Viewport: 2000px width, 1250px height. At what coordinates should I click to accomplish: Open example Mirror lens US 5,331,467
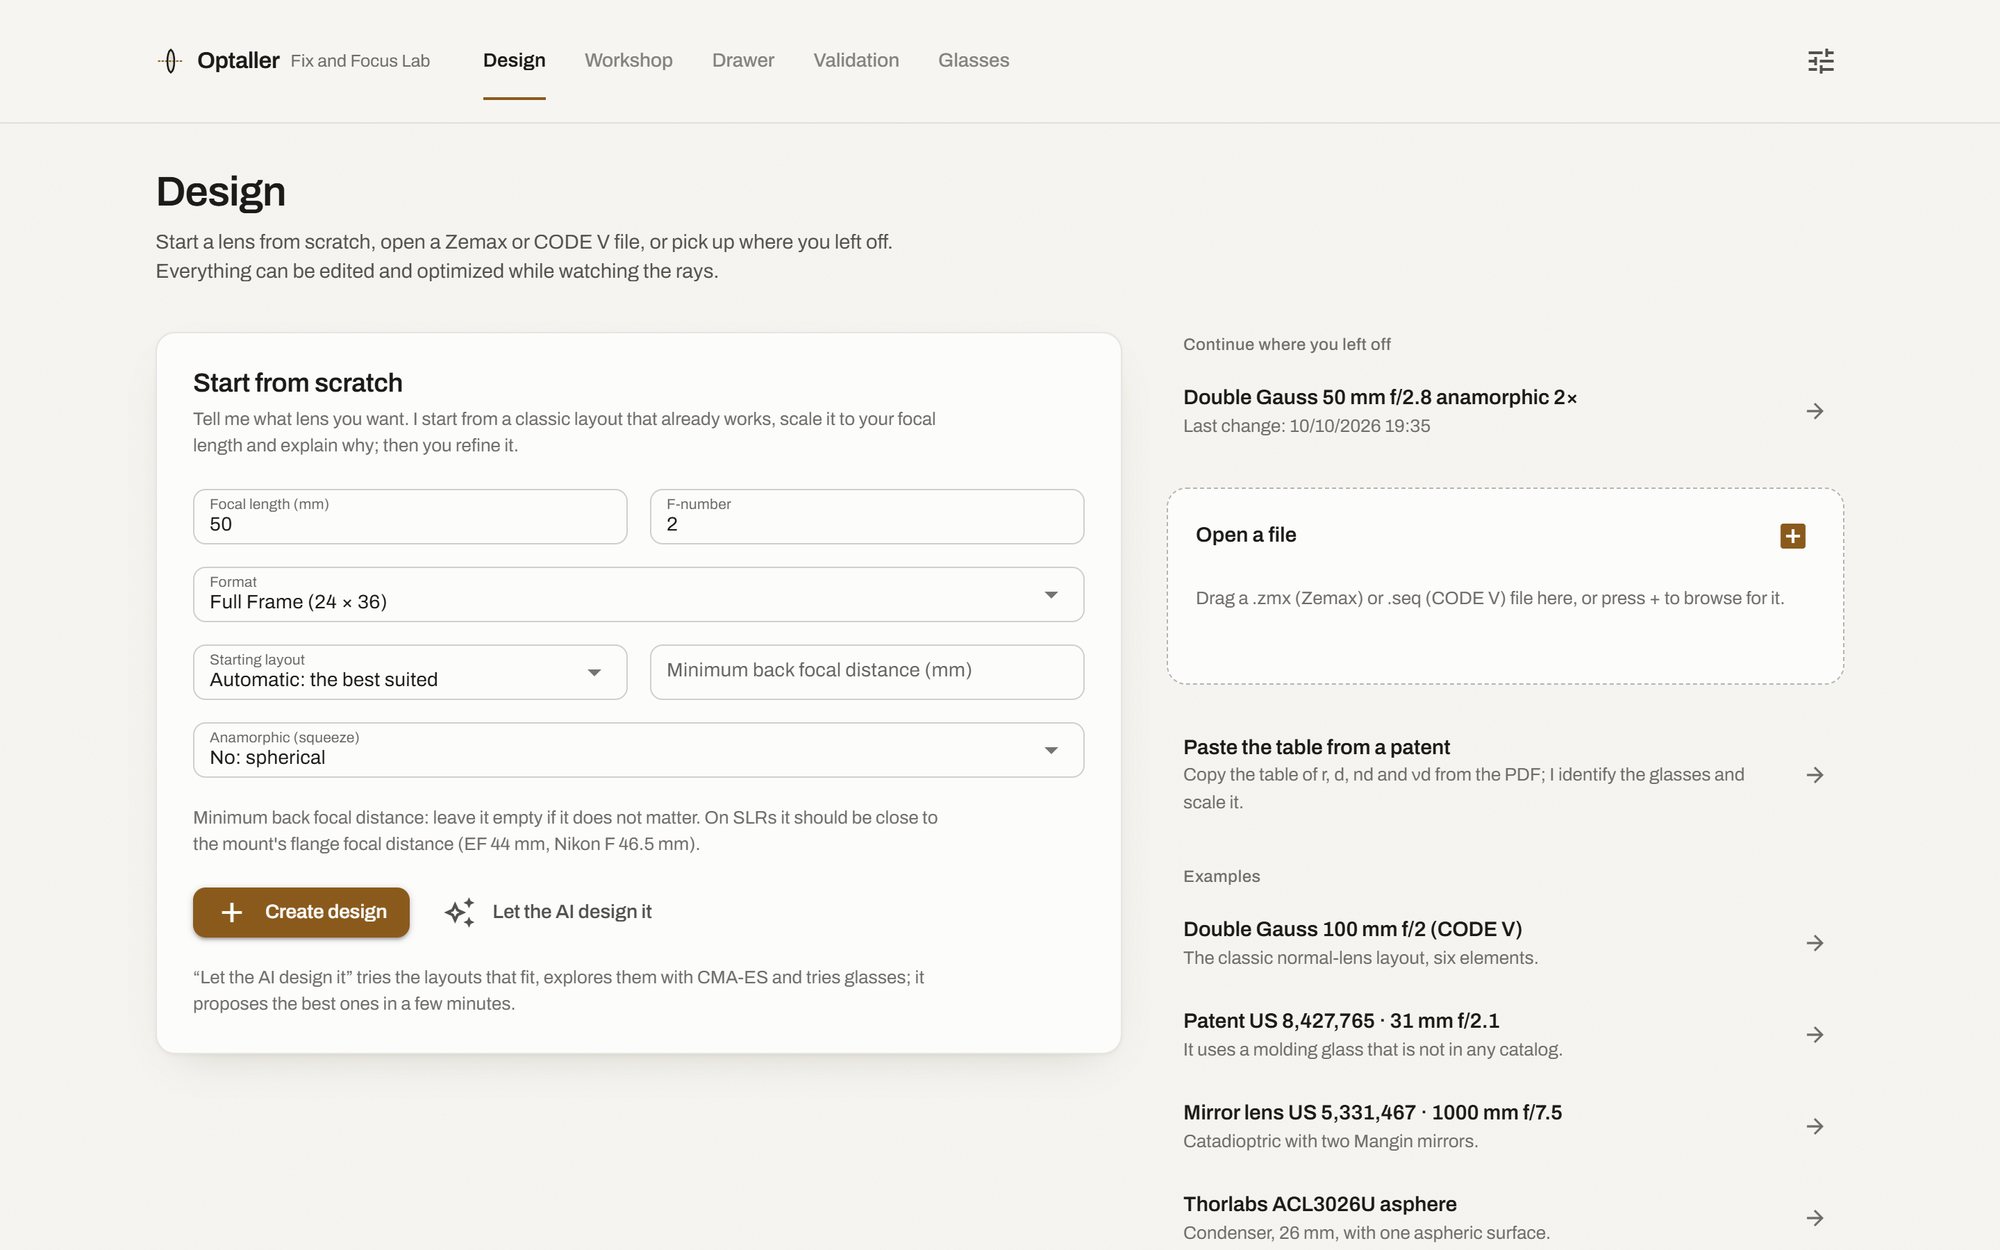pyautogui.click(x=1505, y=1127)
